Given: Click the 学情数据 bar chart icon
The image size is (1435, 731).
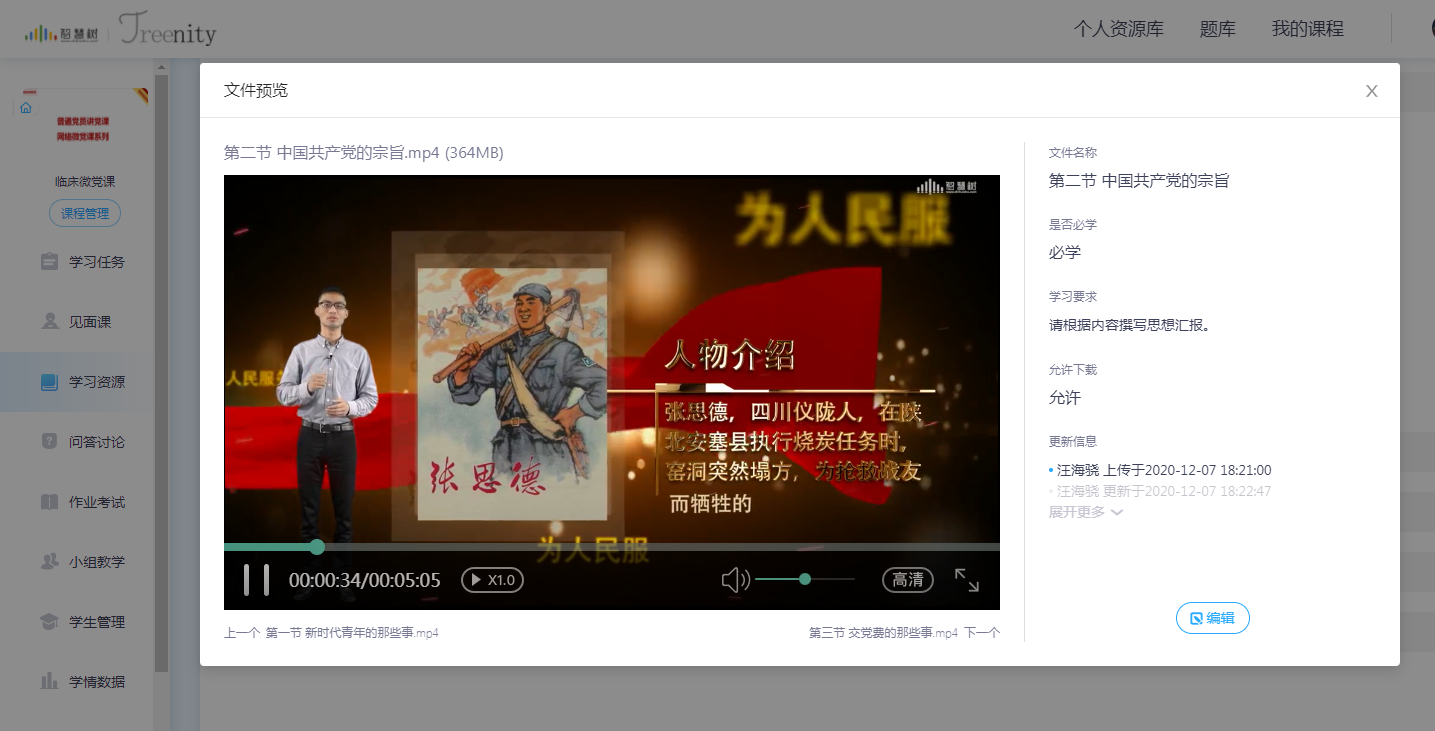Looking at the screenshot, I should 49,681.
